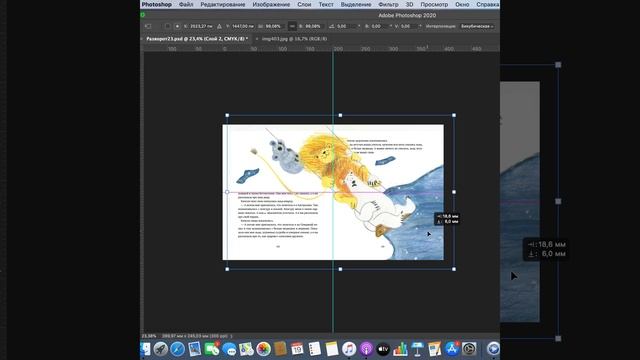Image resolution: width=640 pixels, height=360 pixels.
Task: Click the X position field
Action: tap(201, 26)
